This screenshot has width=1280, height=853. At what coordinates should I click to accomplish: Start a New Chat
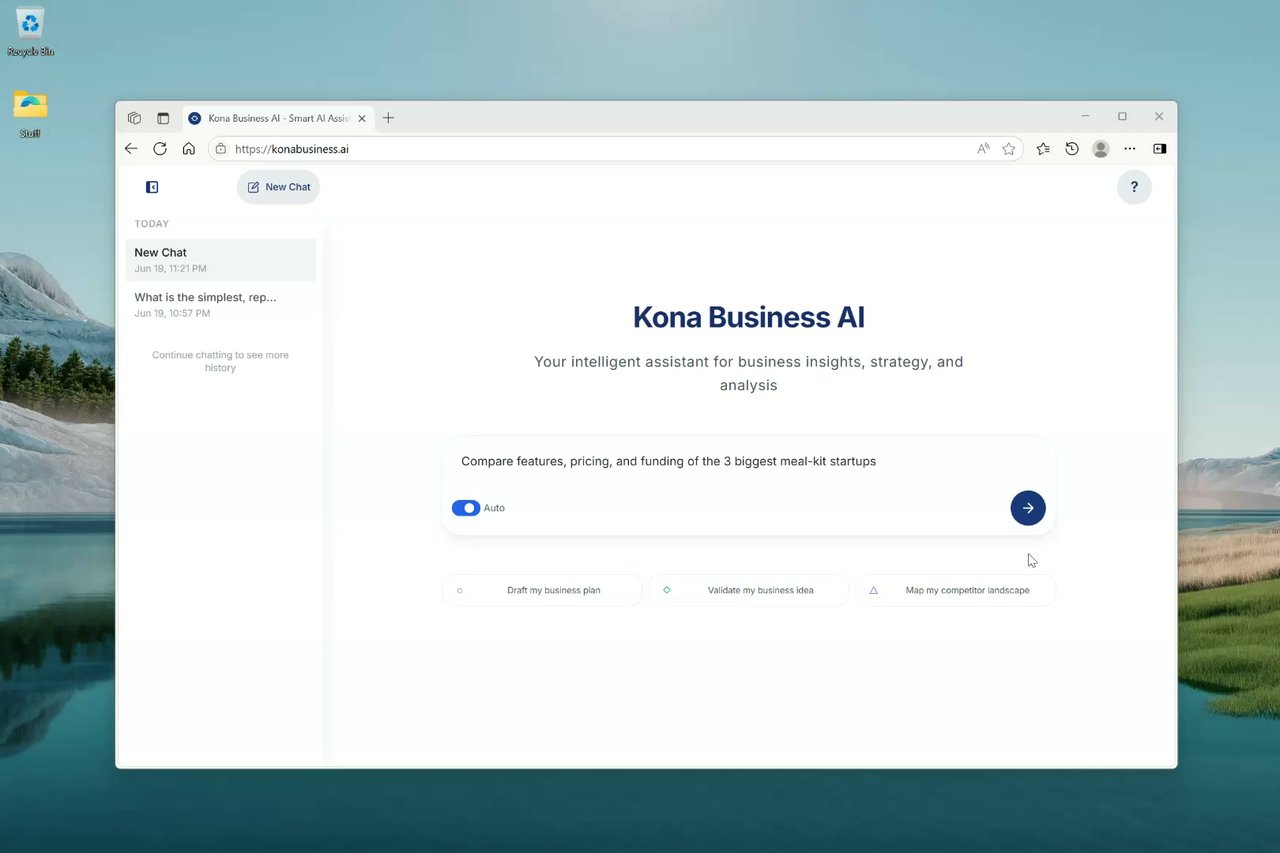coord(279,187)
